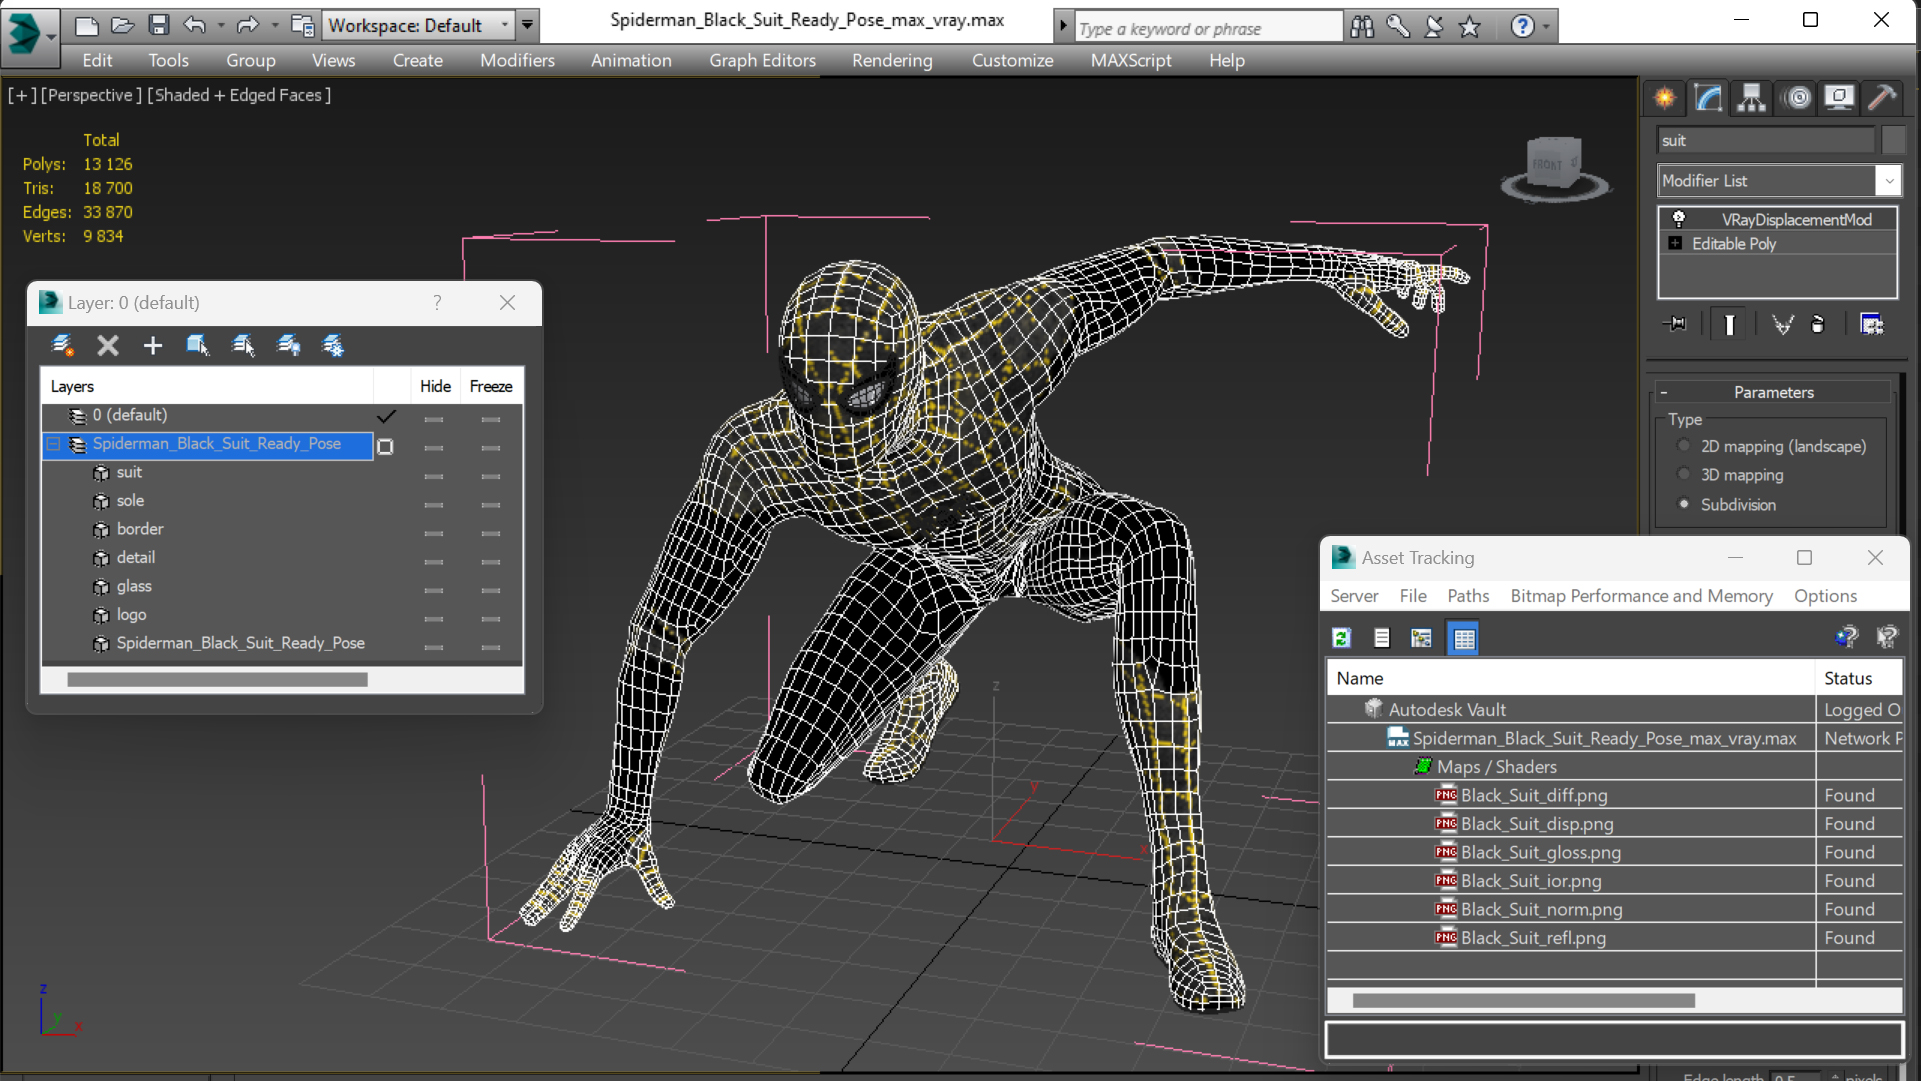
Task: Click the Hide column header
Action: pos(435,386)
